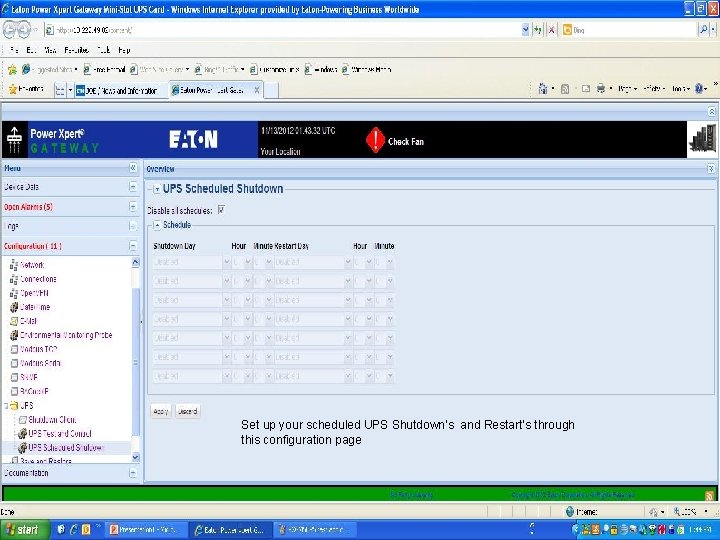
Task: Open the File menu
Action: [14, 50]
